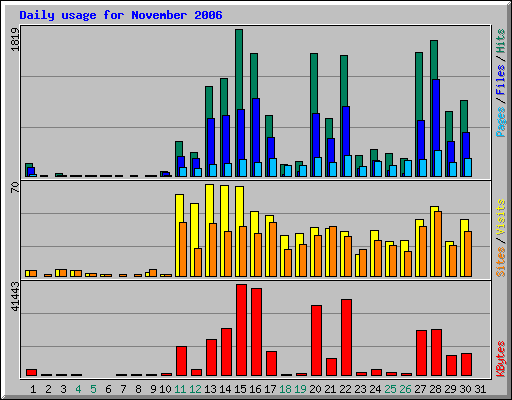This screenshot has height=400, width=512.
Task: Click the cyan pages bar for day 28
Action: pyautogui.click(x=438, y=163)
